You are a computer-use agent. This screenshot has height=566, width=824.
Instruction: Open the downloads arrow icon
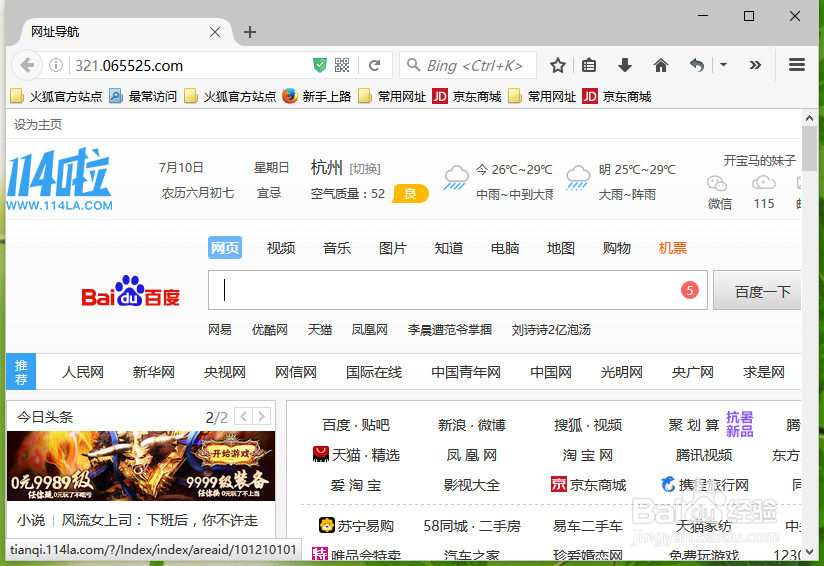click(x=624, y=65)
